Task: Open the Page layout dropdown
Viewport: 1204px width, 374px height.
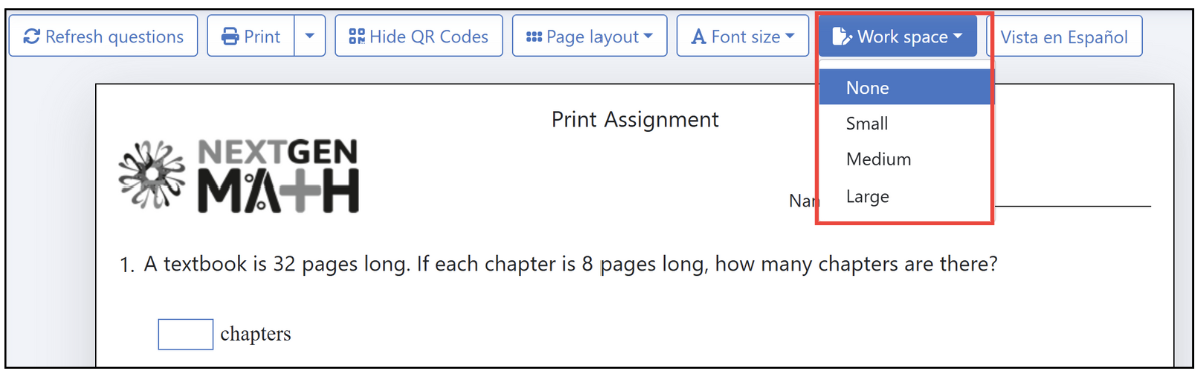Action: click(x=590, y=37)
